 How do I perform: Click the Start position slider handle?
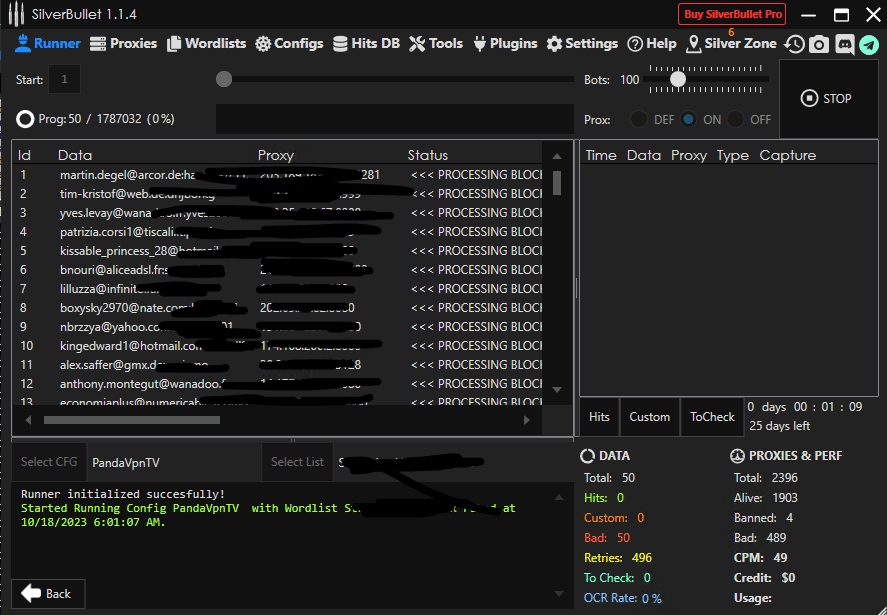pyautogui.click(x=224, y=79)
